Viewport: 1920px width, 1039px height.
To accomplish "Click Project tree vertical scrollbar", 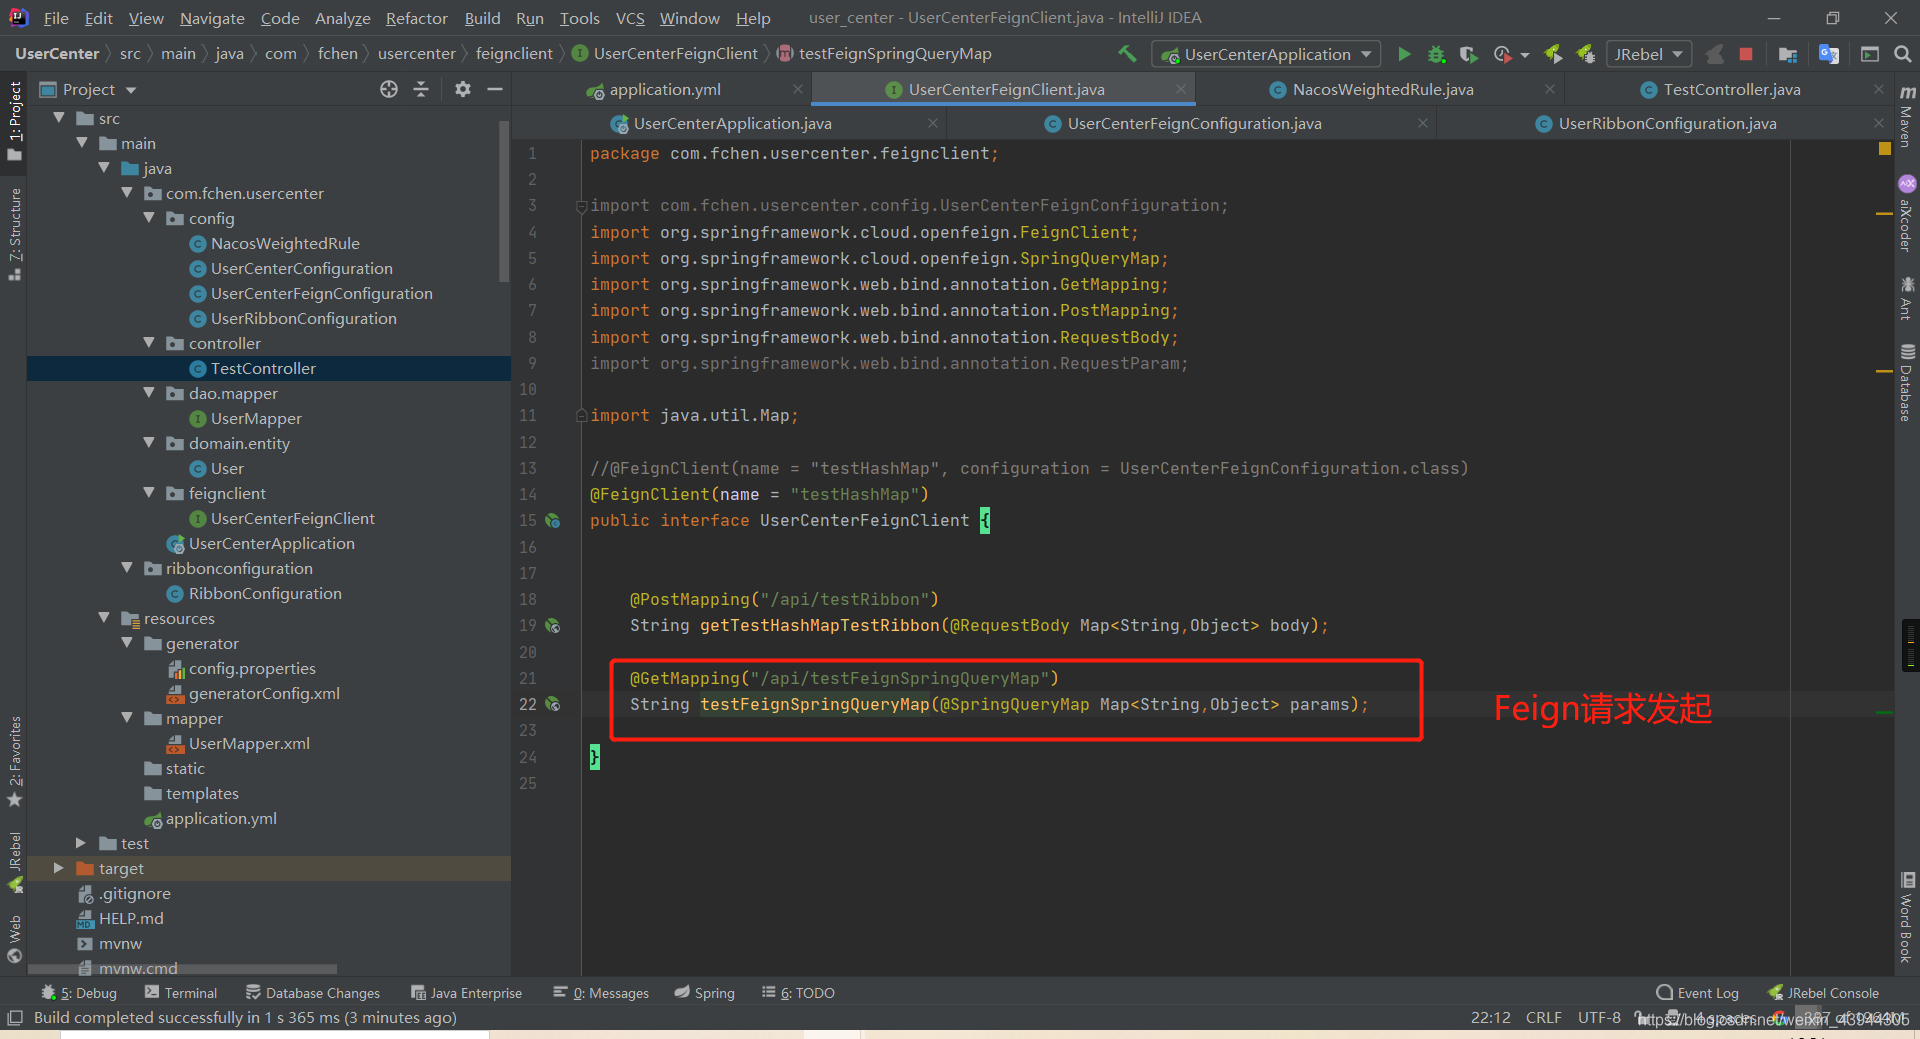I will click(505, 200).
